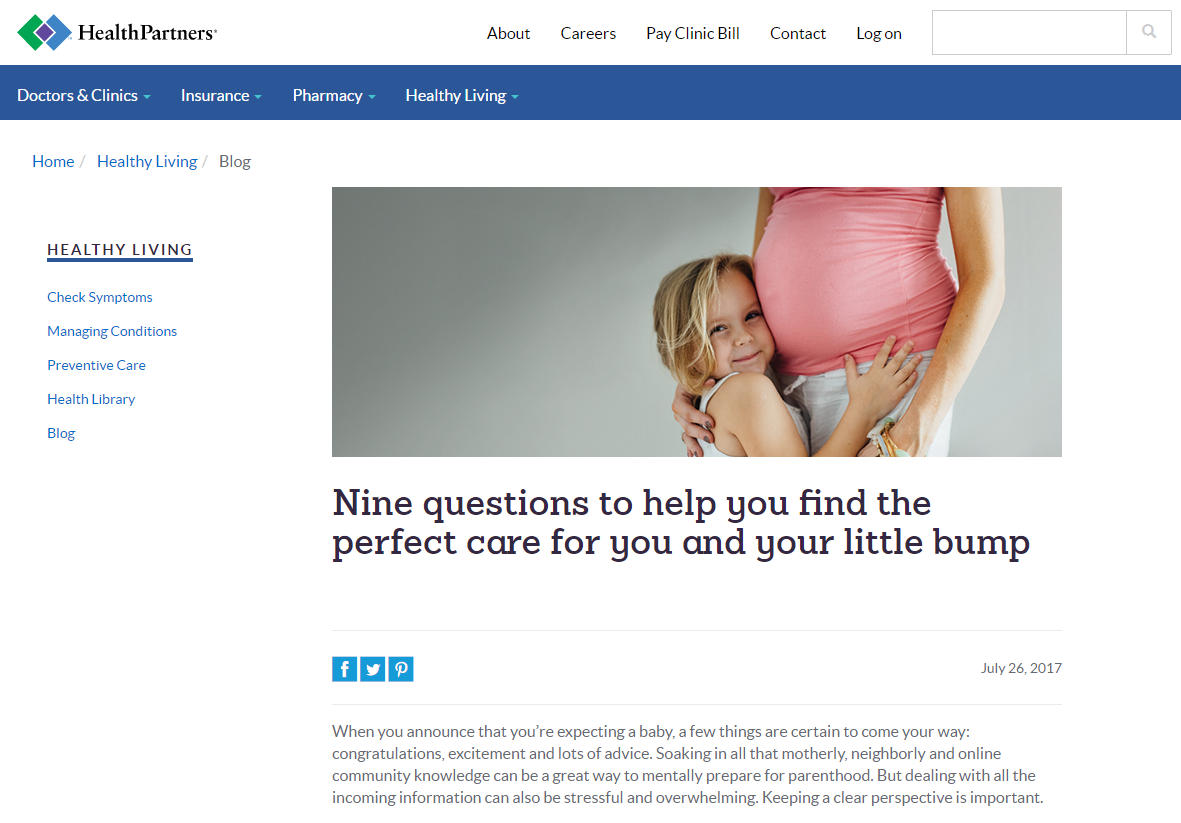Expand the Pharmacy dropdown
1181x823 pixels.
point(334,96)
